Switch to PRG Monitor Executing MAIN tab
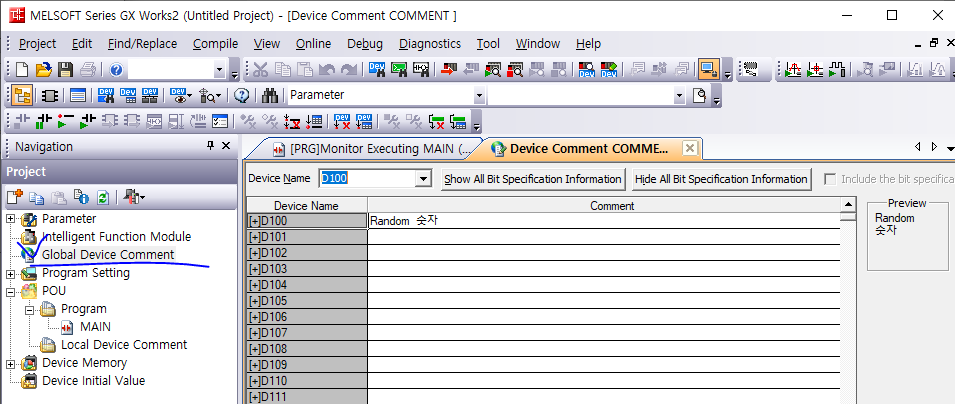Viewport: 955px width, 404px height. point(370,149)
